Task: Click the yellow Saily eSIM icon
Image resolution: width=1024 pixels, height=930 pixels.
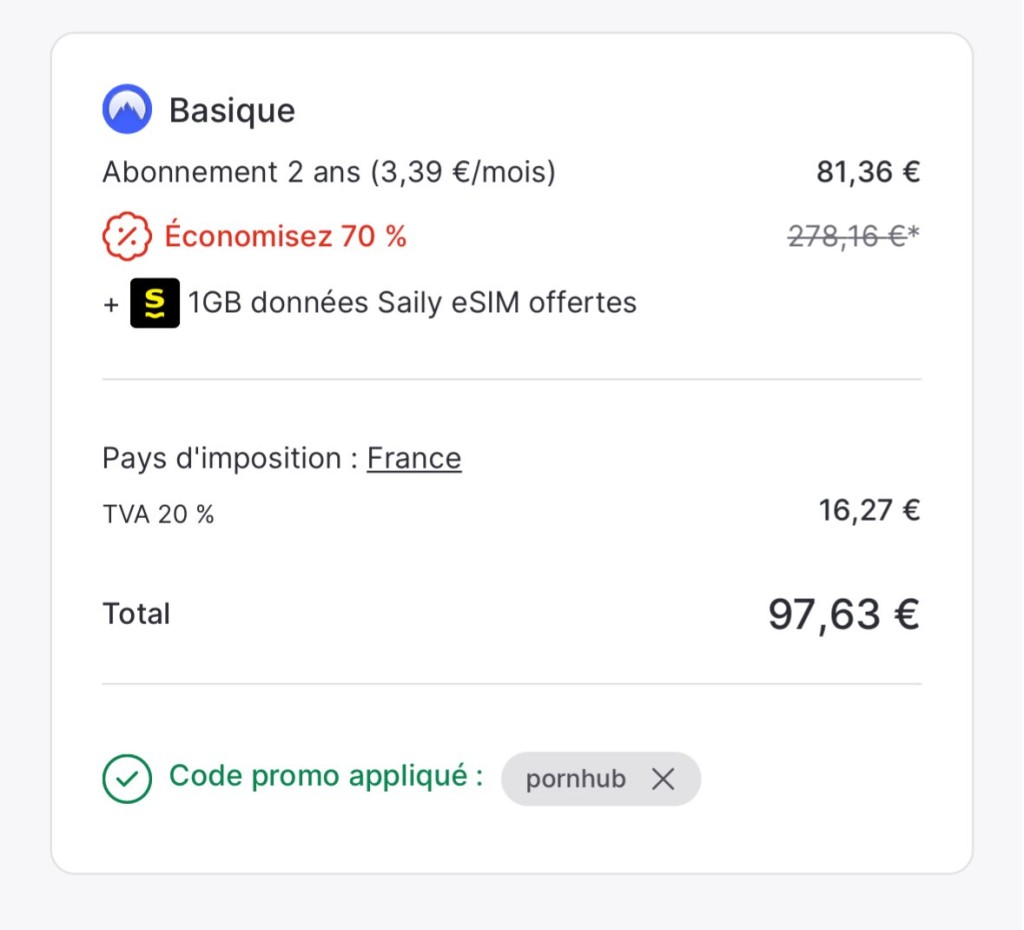Action: coord(155,303)
